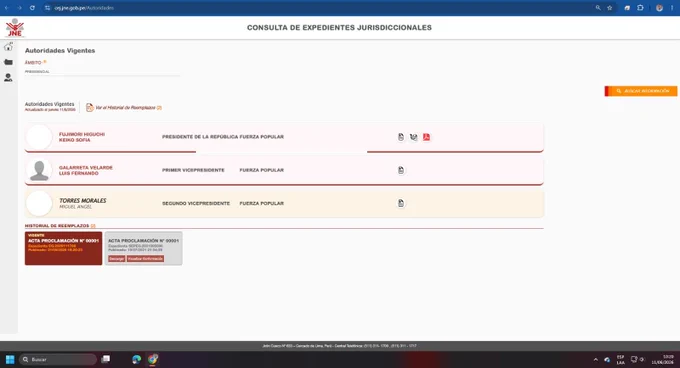
Task: Click the JNE logo
Action: (14, 28)
